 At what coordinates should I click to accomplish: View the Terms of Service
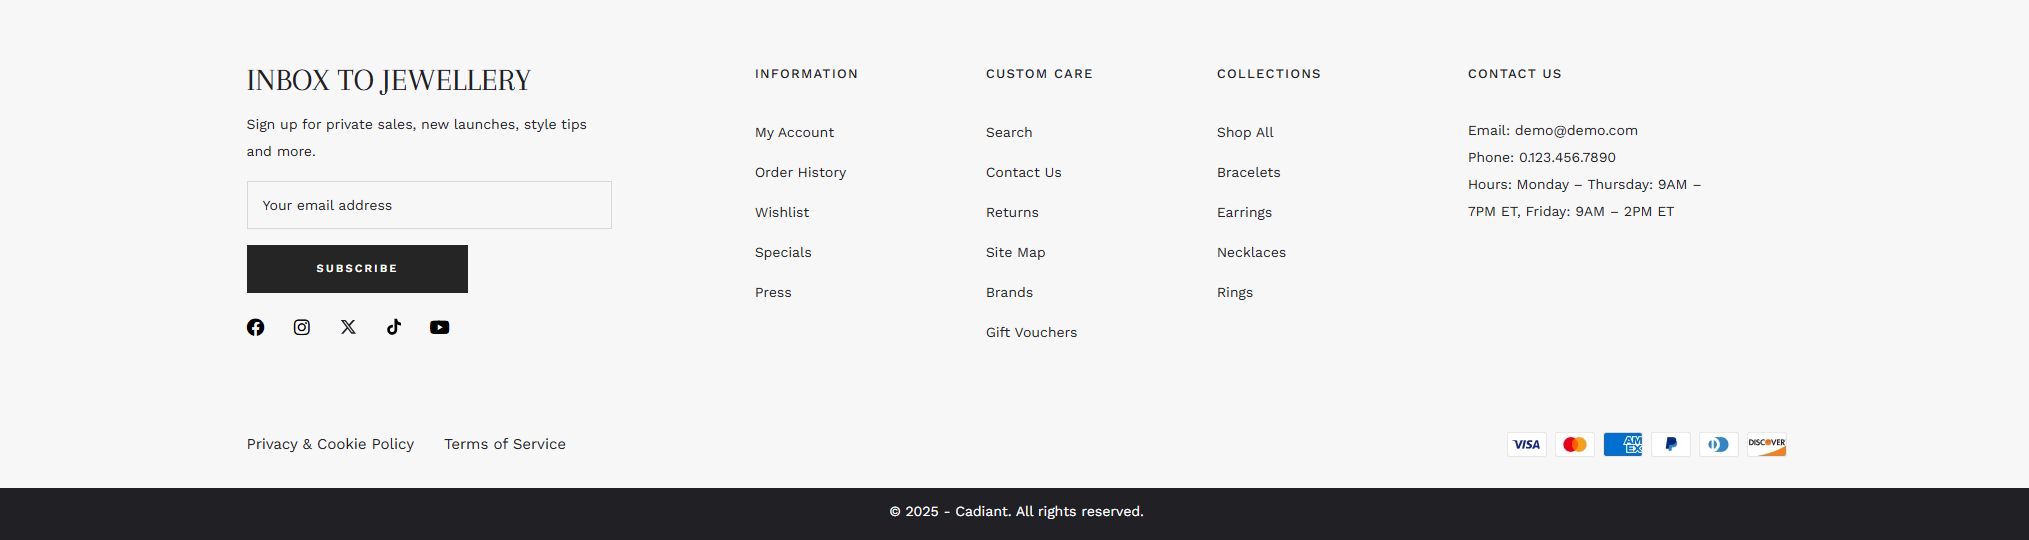[x=505, y=444]
